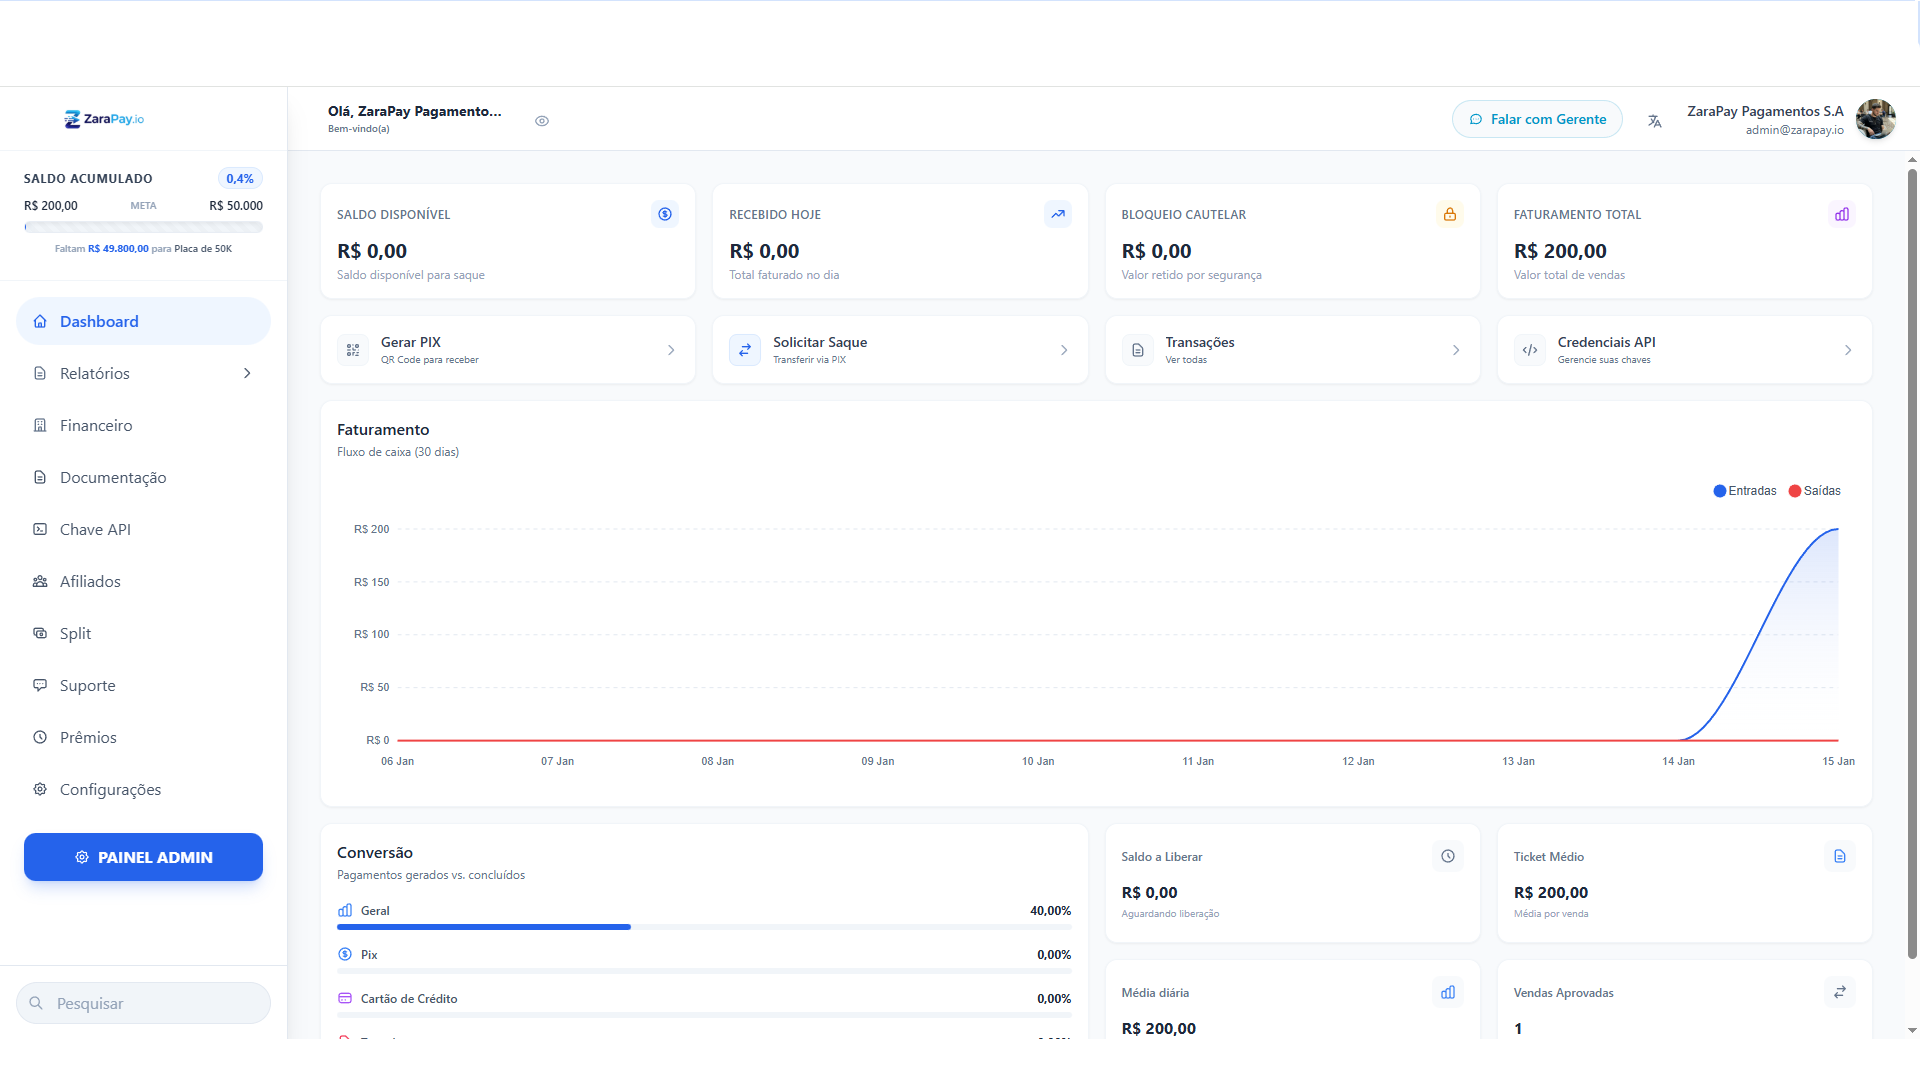Image resolution: width=1920 pixels, height=1080 pixels.
Task: Click the Saldo a Liberar clock icon
Action: pyautogui.click(x=1447, y=856)
